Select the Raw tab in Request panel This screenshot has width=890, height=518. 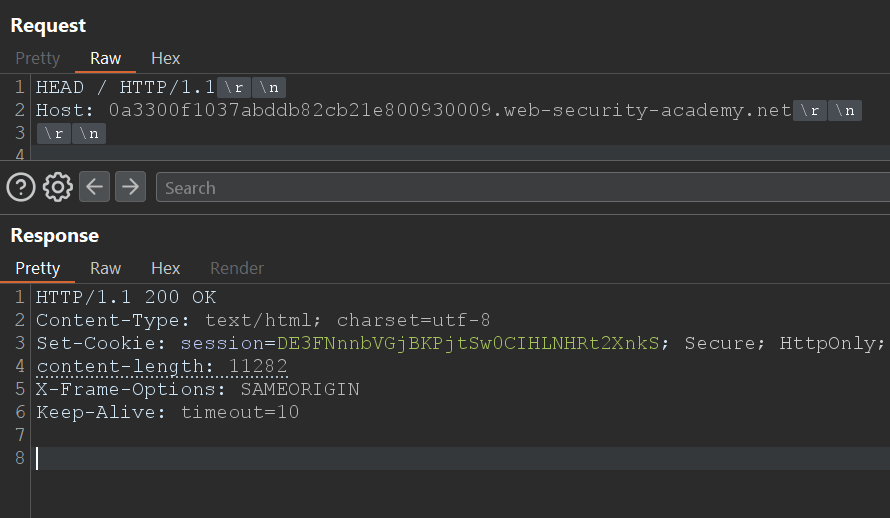click(106, 58)
